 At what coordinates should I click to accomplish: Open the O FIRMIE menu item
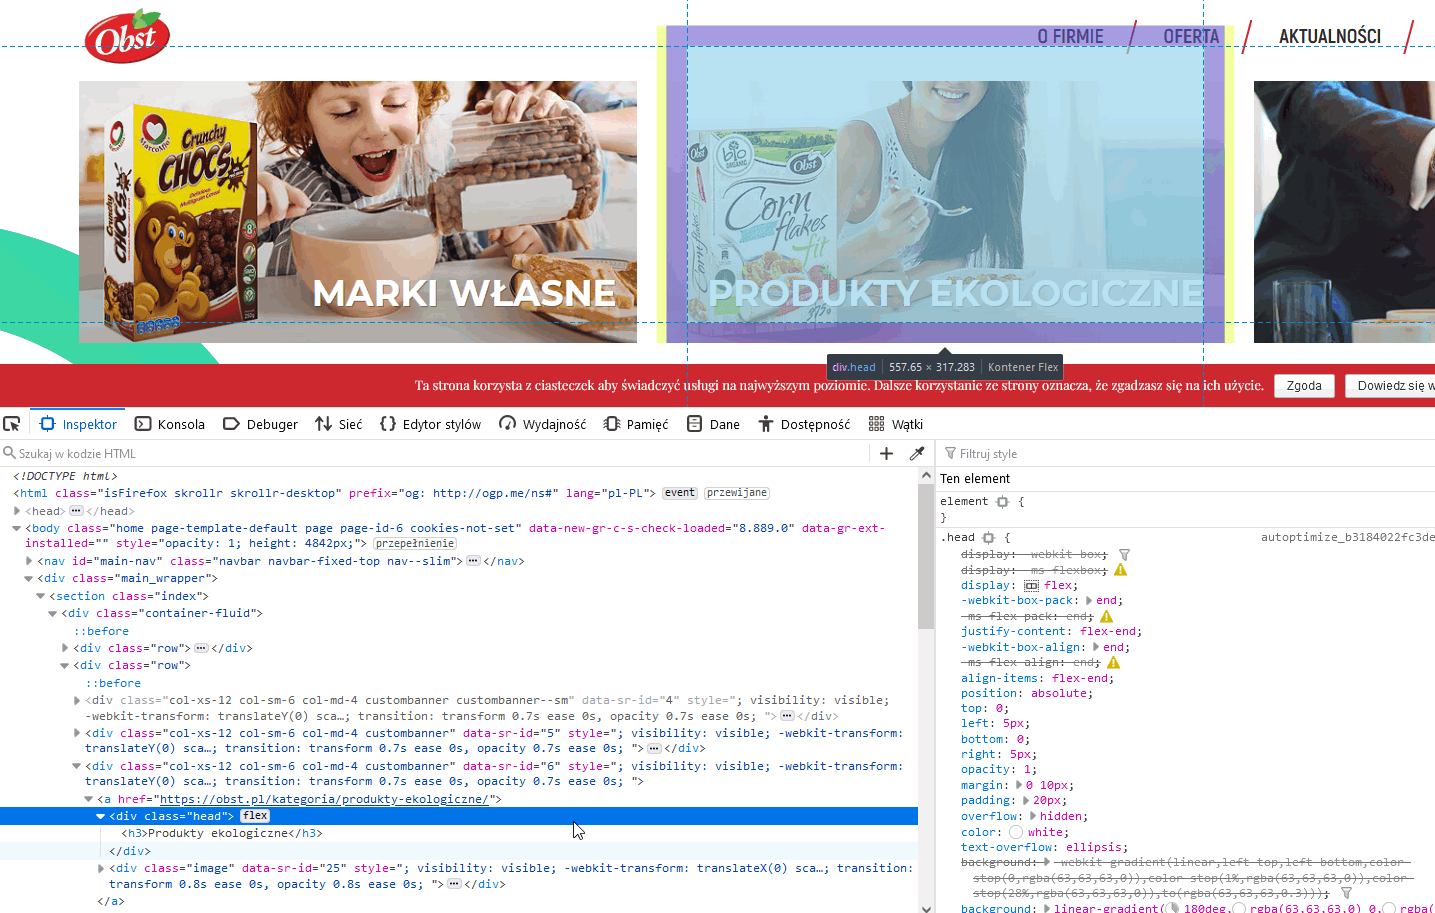click(x=1070, y=37)
